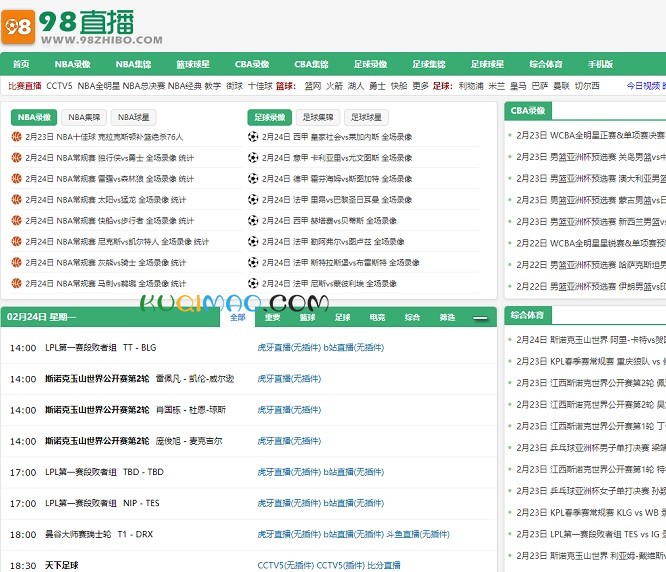Click basketball icon beside 马刺vs鹈鹕 row
Viewport: 666px width, 572px height.
point(16,283)
